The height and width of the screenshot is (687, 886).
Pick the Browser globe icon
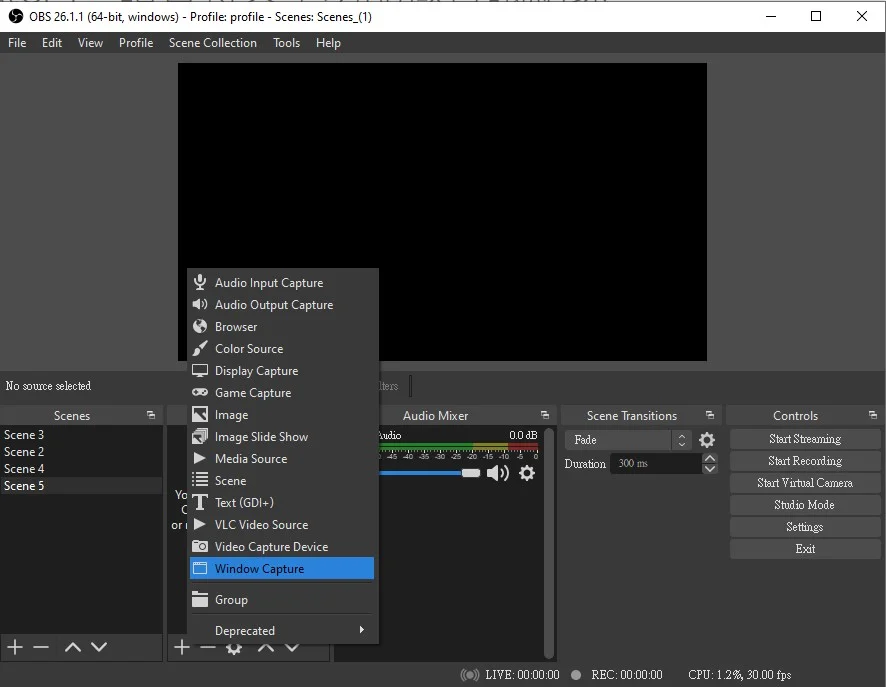(x=199, y=326)
